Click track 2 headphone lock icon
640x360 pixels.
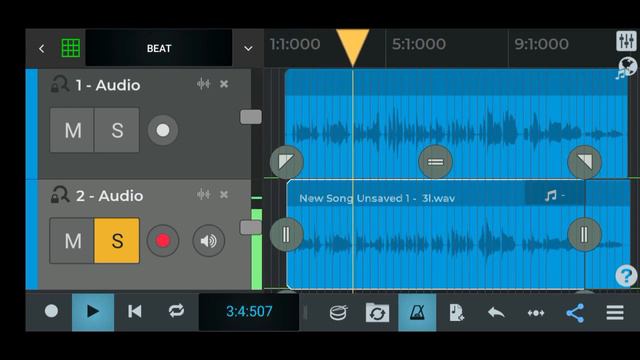tap(60, 195)
